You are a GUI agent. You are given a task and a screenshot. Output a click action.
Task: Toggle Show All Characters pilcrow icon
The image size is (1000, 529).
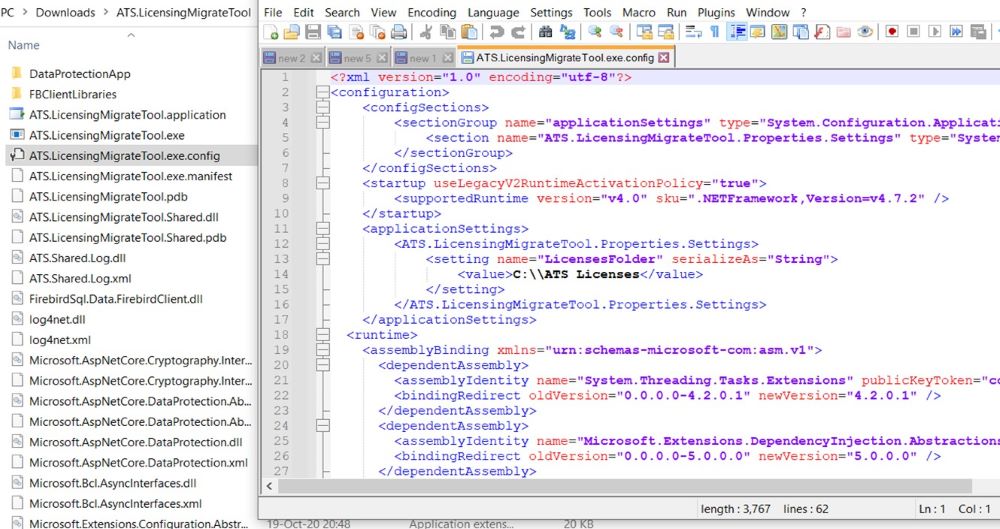pos(714,32)
